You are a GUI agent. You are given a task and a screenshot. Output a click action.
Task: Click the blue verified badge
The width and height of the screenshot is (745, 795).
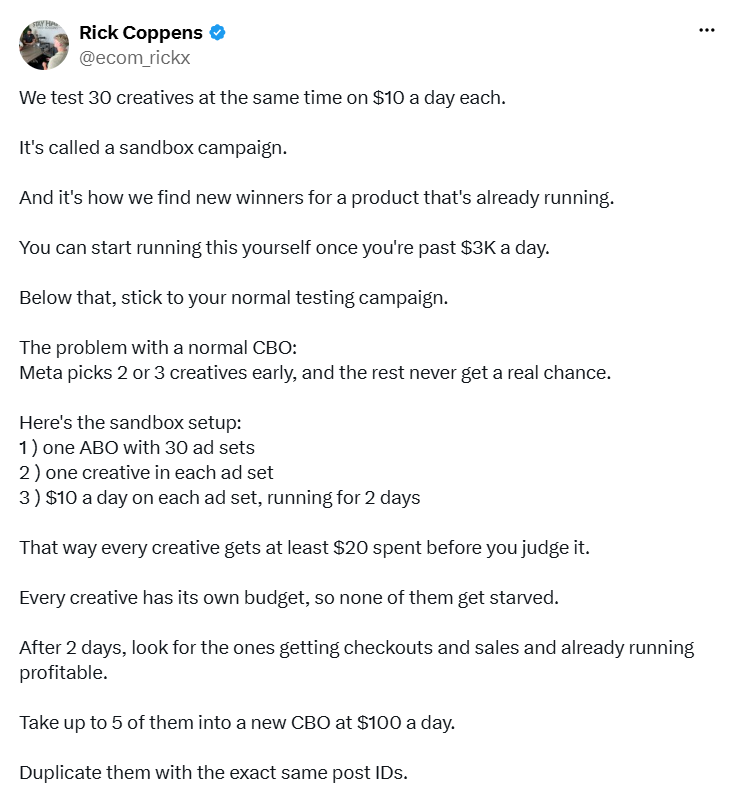pos(218,32)
